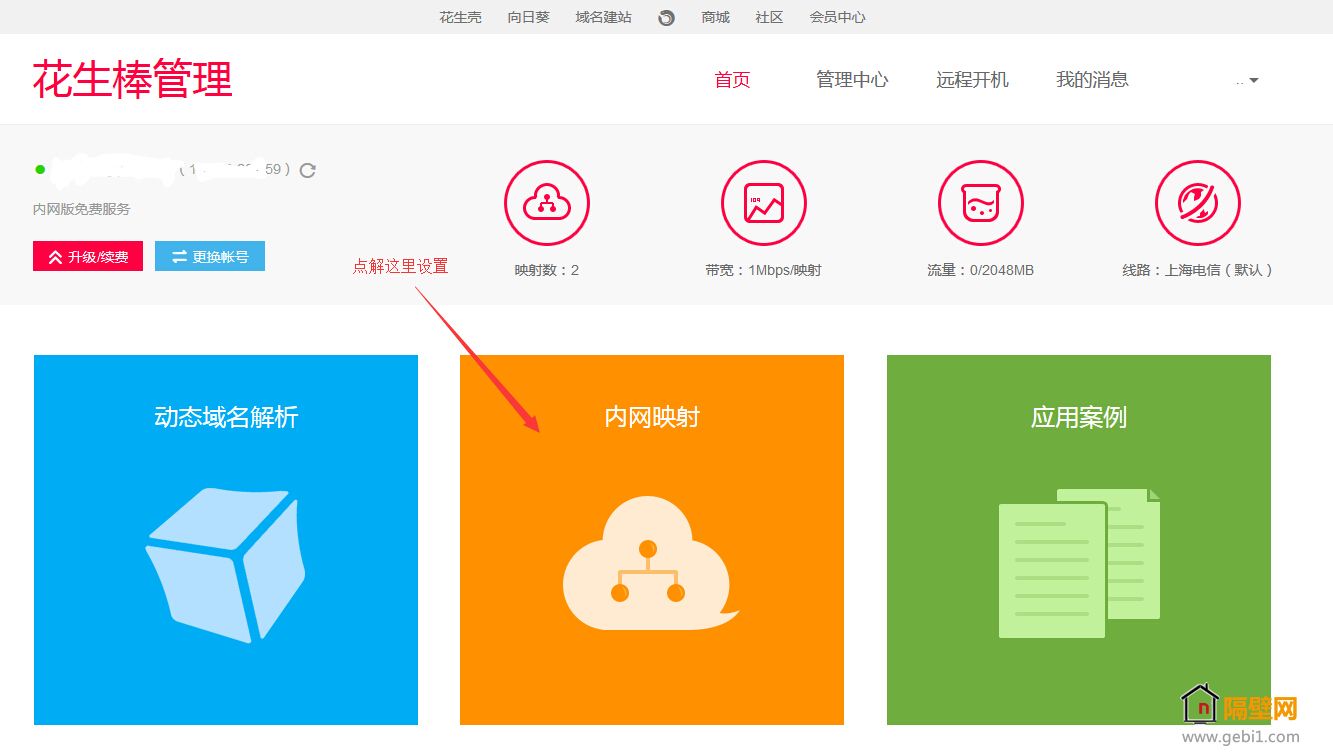This screenshot has height=755, width=1333.
Task: Click the 线路：上海电信（默认） label
Action: click(x=1198, y=270)
